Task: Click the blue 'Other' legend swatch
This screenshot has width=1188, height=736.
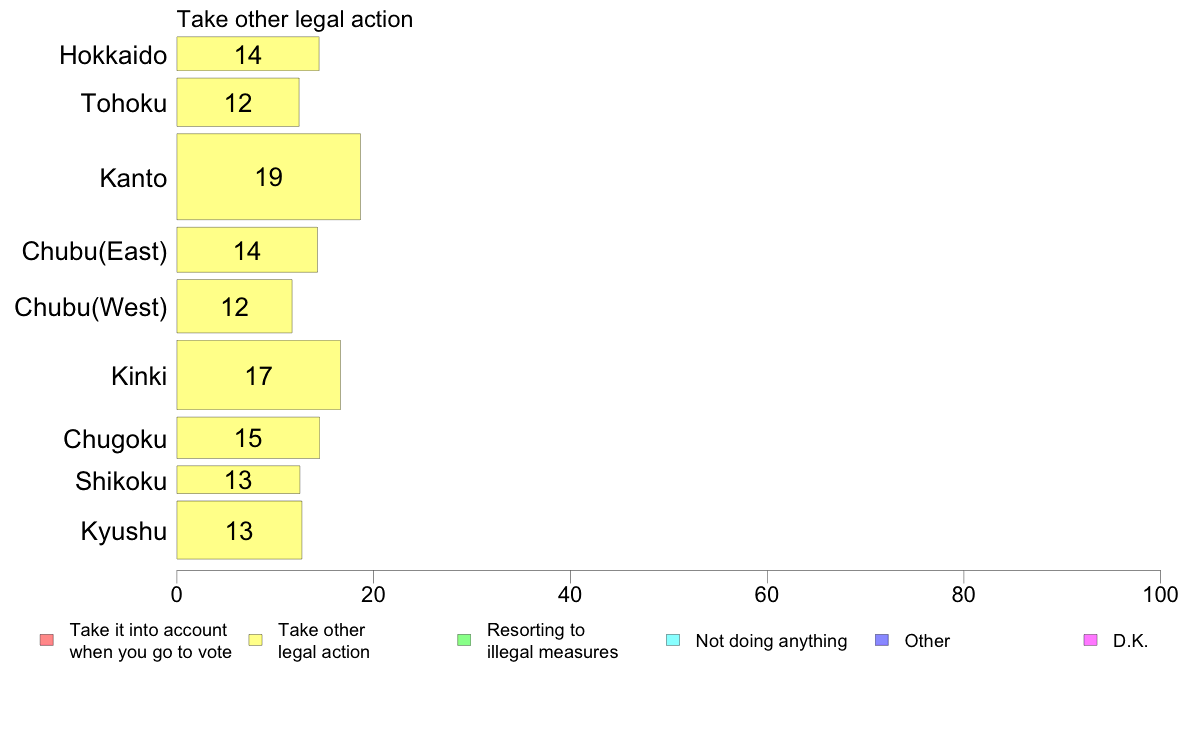Action: coord(882,640)
